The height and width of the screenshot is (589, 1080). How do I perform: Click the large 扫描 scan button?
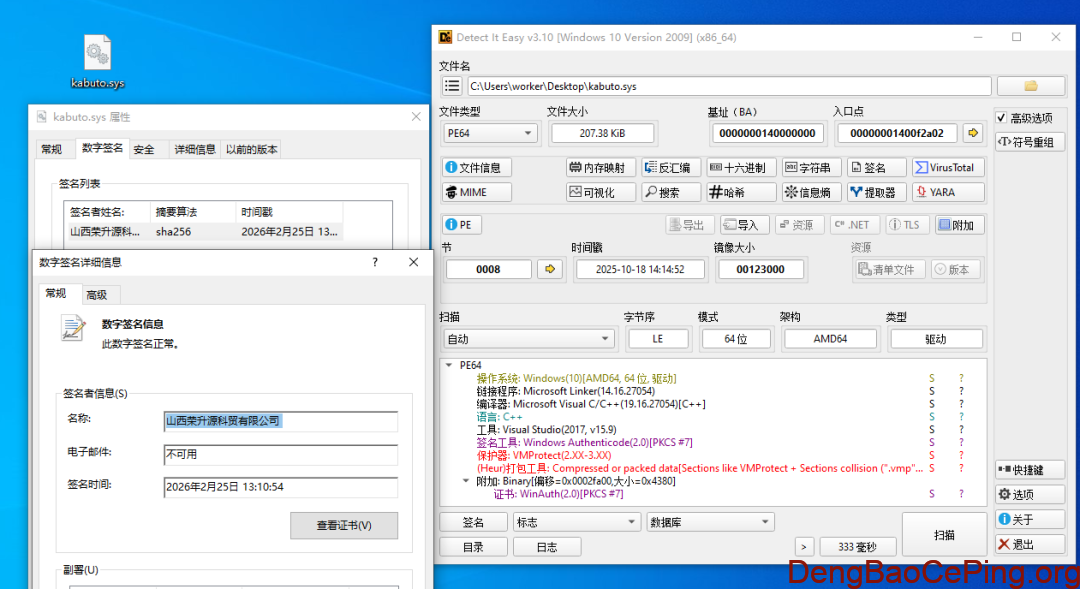click(x=944, y=535)
